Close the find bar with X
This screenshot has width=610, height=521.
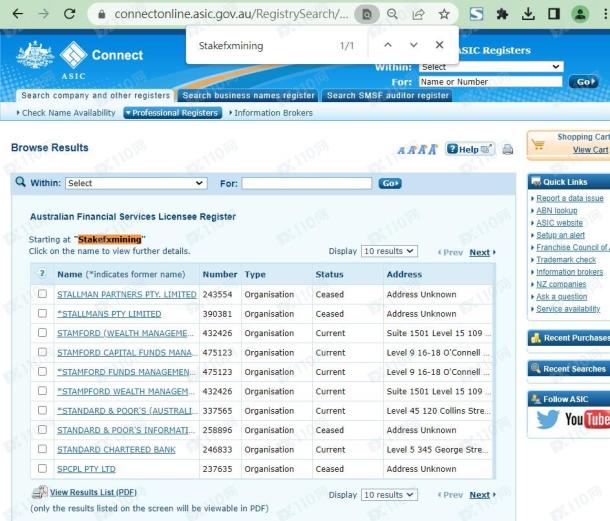(x=440, y=45)
